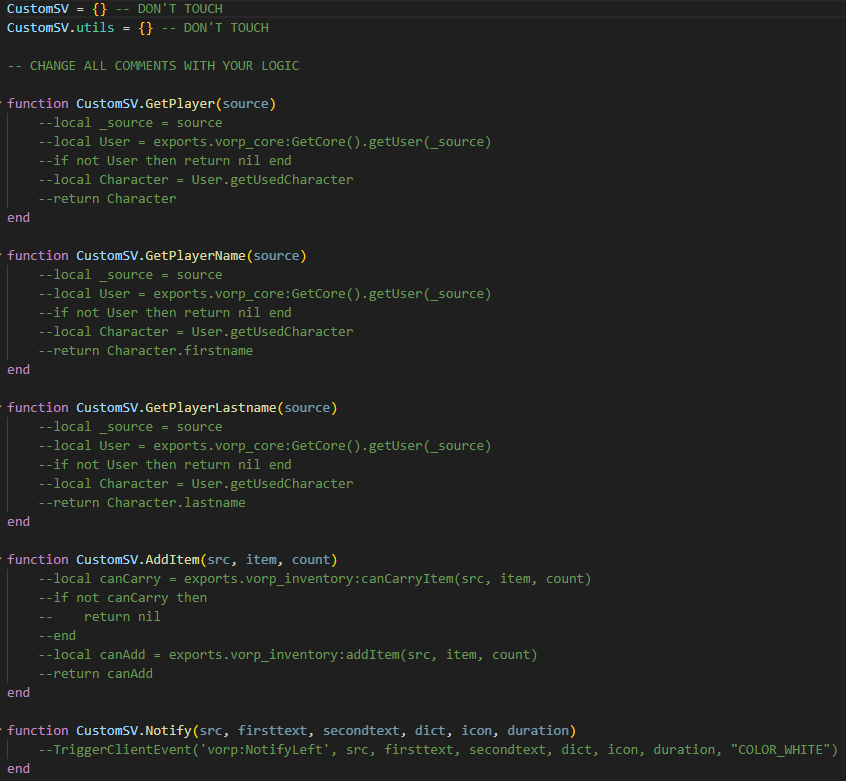Click the CustomSV.utils assignment line
846x781 pixels.
(x=138, y=28)
